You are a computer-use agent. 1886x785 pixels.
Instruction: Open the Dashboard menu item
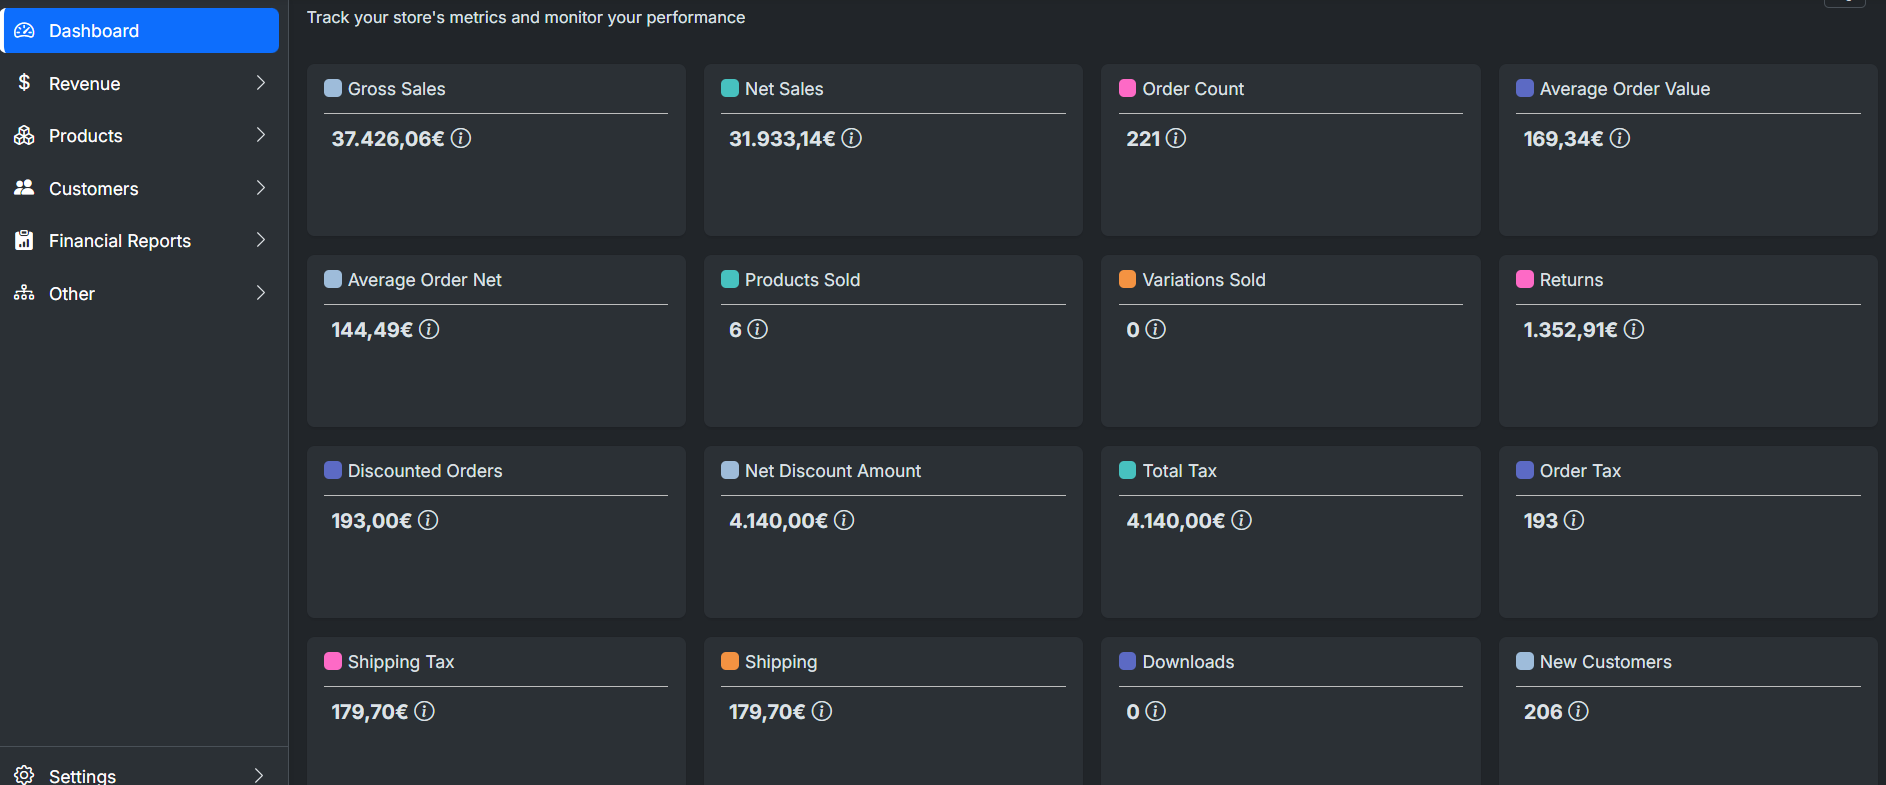tap(141, 30)
